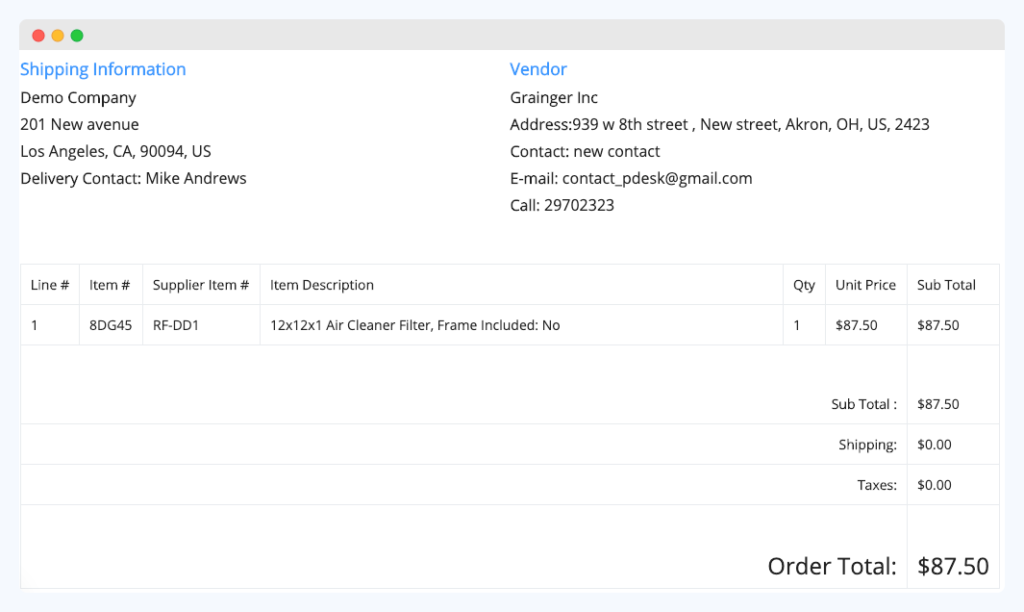Select the Taxes row label
The image size is (1024, 612).
(x=876, y=484)
